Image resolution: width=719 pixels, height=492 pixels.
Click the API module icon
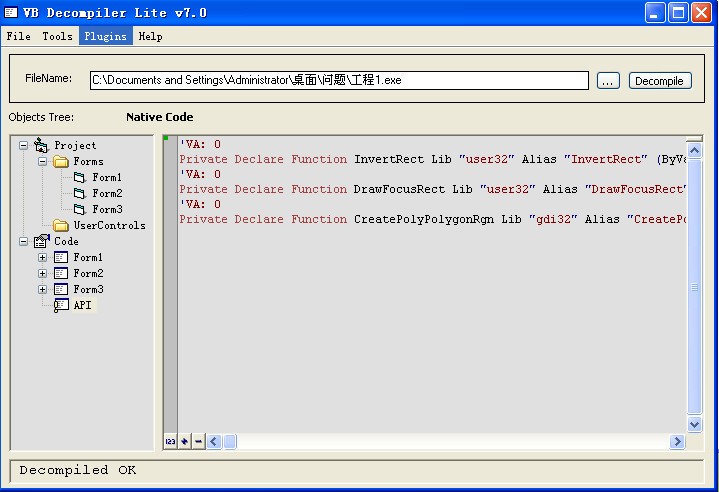tap(61, 305)
